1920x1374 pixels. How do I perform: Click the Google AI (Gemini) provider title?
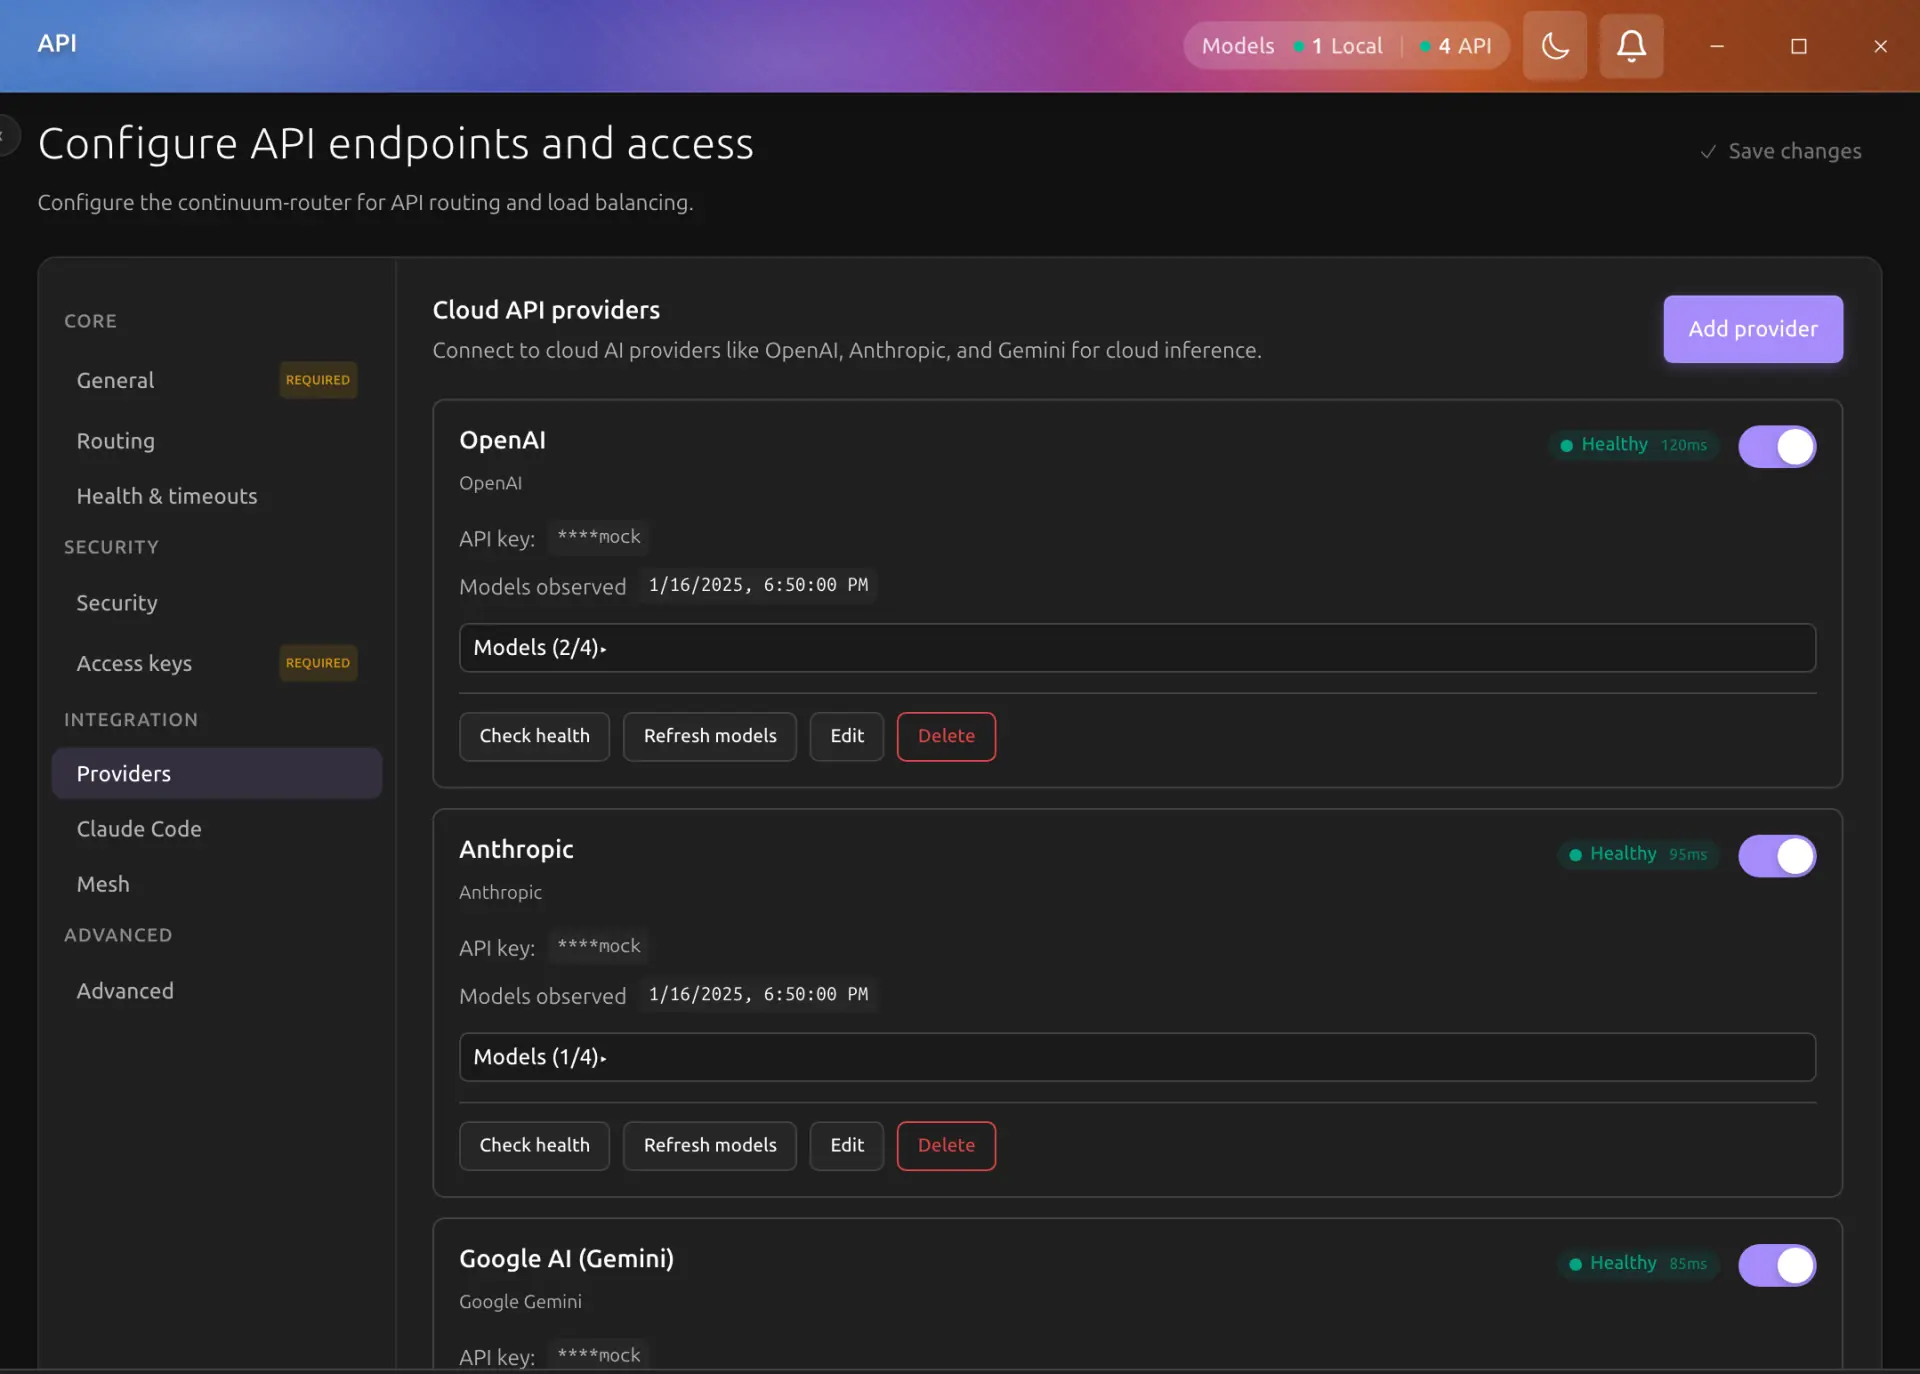click(566, 1258)
